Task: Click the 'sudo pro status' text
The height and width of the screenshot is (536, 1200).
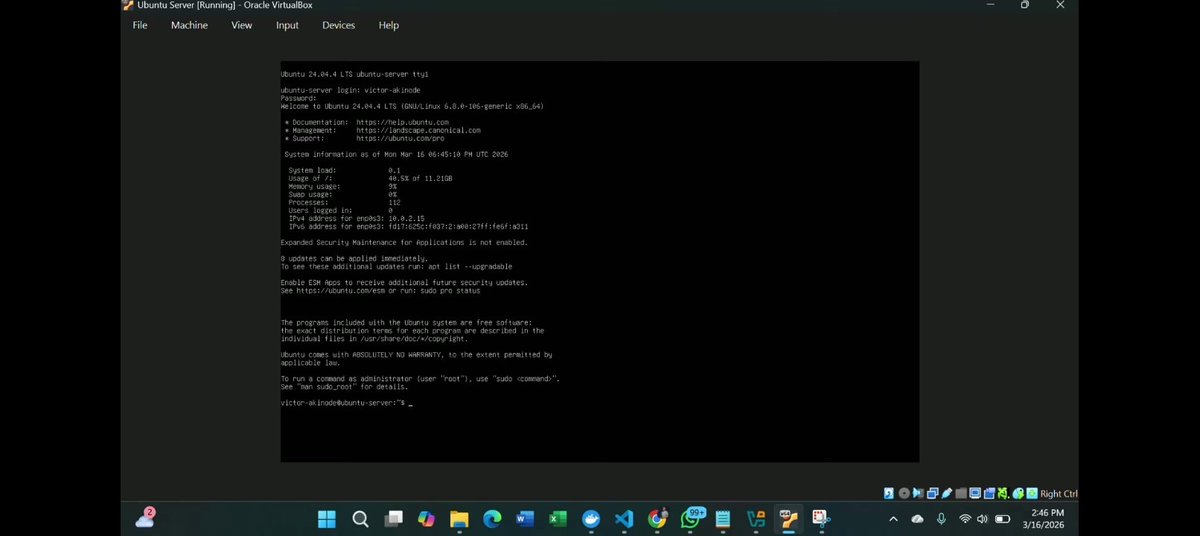Action: (x=450, y=291)
